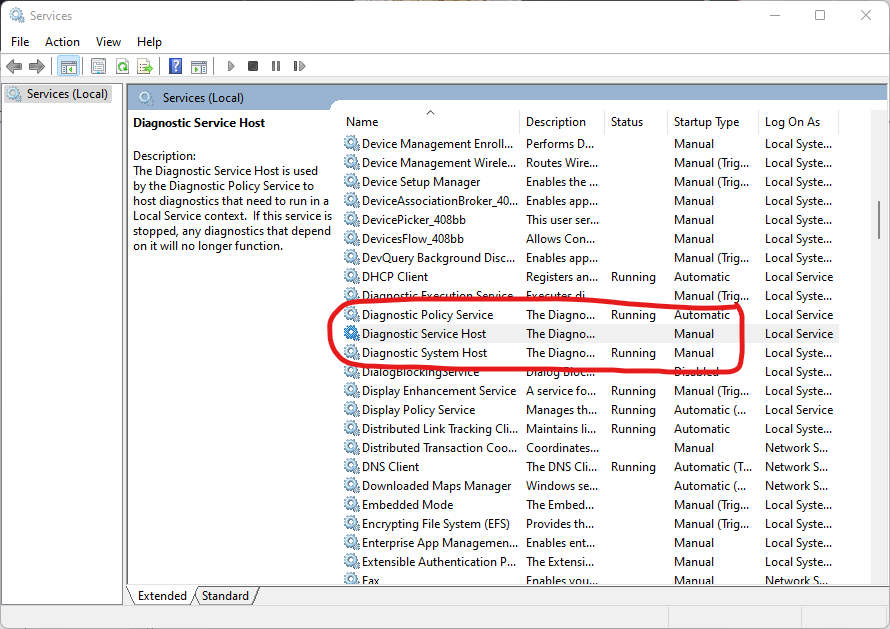Open the blue Help toolbar icon

click(x=175, y=66)
